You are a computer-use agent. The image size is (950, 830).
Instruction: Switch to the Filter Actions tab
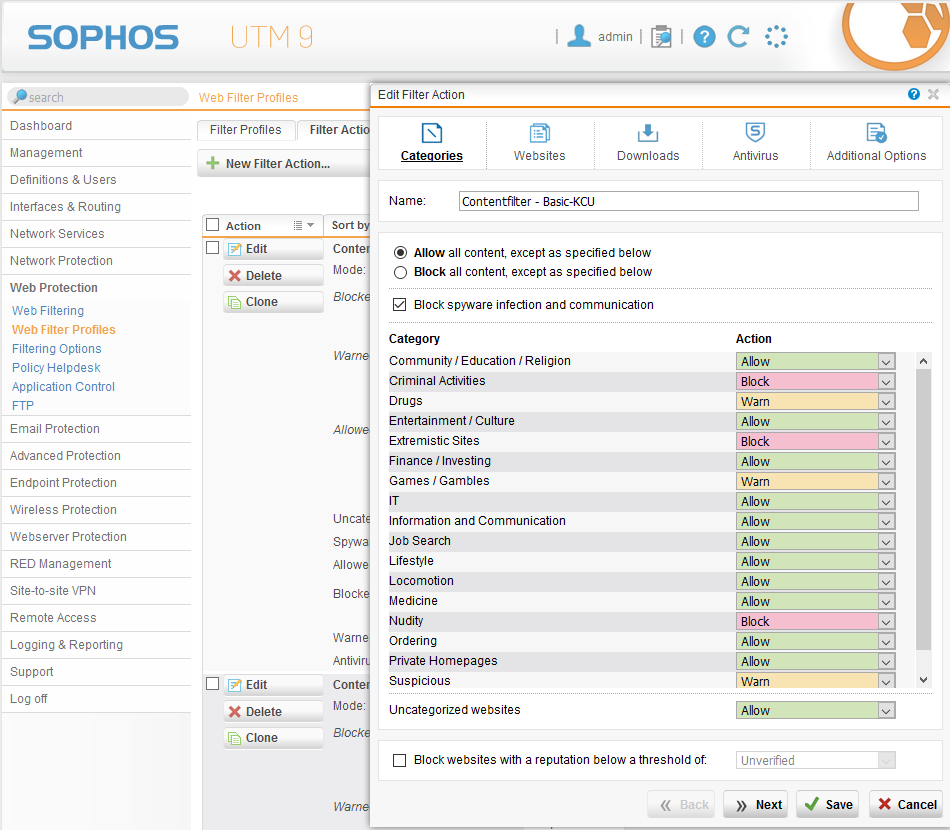pos(334,130)
